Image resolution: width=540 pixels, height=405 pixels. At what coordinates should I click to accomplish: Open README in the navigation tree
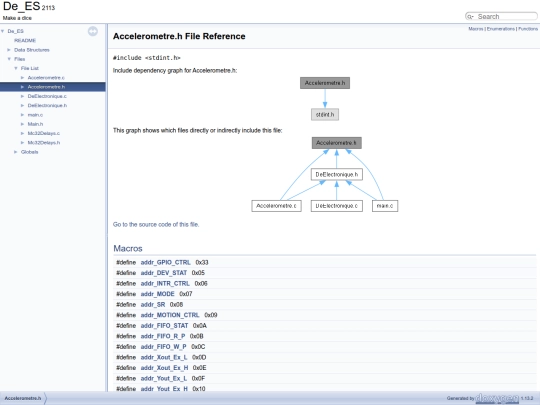pyautogui.click(x=25, y=41)
